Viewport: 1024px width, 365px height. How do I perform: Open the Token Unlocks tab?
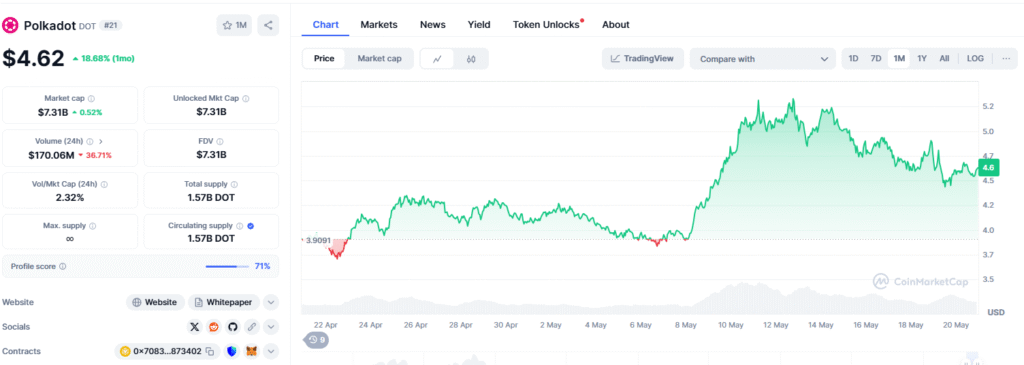pyautogui.click(x=547, y=25)
